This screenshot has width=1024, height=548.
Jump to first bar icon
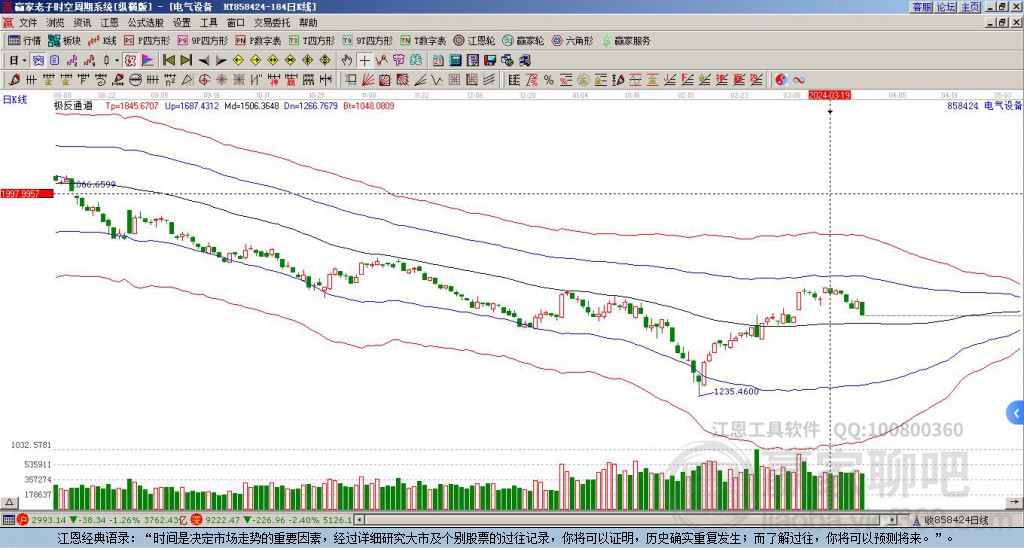168,61
